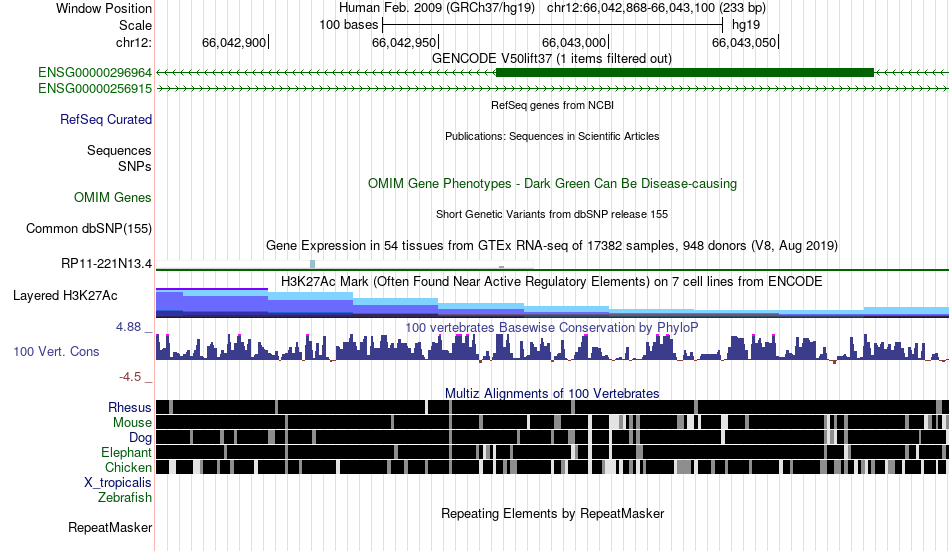Click the RefSeq genes from NCBI title

[553, 105]
